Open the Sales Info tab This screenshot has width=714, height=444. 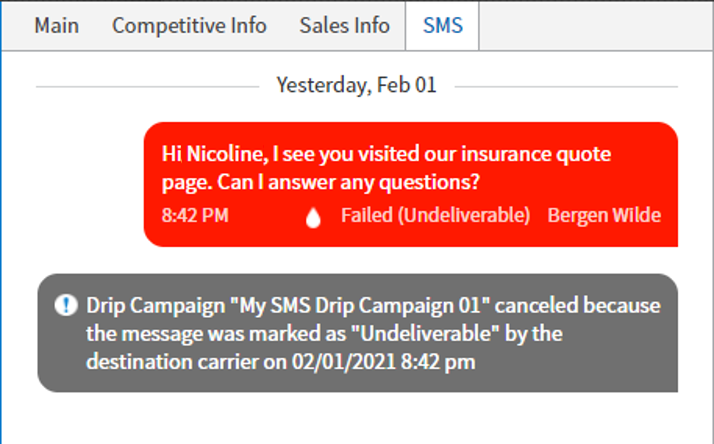344,26
